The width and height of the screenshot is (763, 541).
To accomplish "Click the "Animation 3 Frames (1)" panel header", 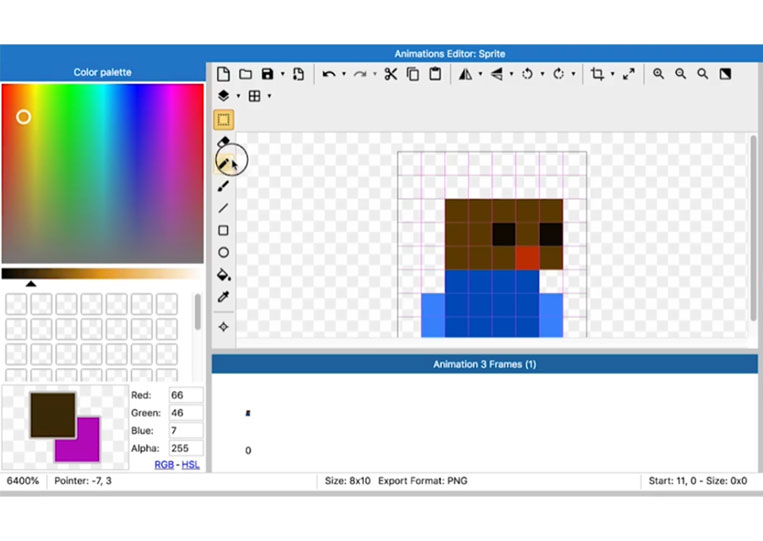I will click(x=485, y=364).
